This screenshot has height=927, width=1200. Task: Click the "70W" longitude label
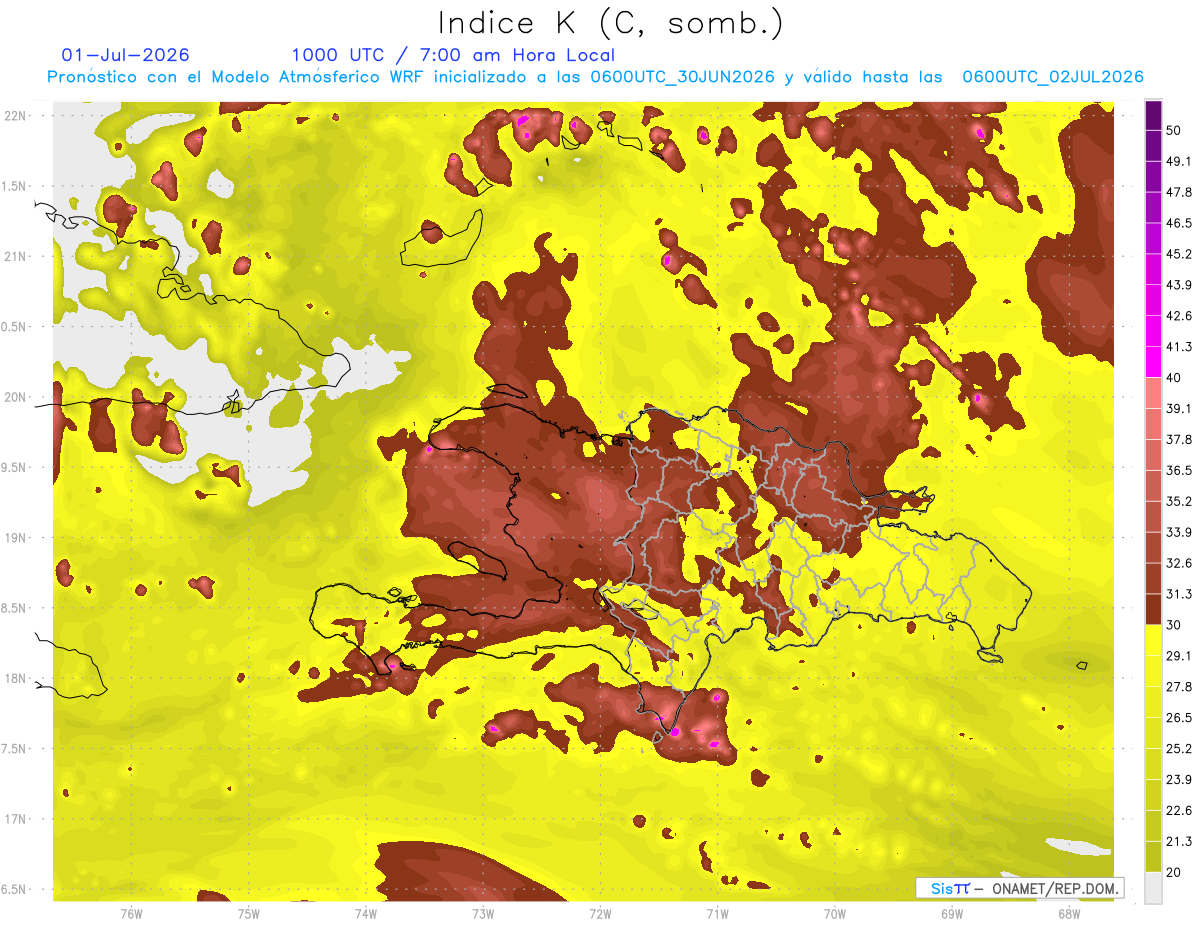click(x=835, y=914)
